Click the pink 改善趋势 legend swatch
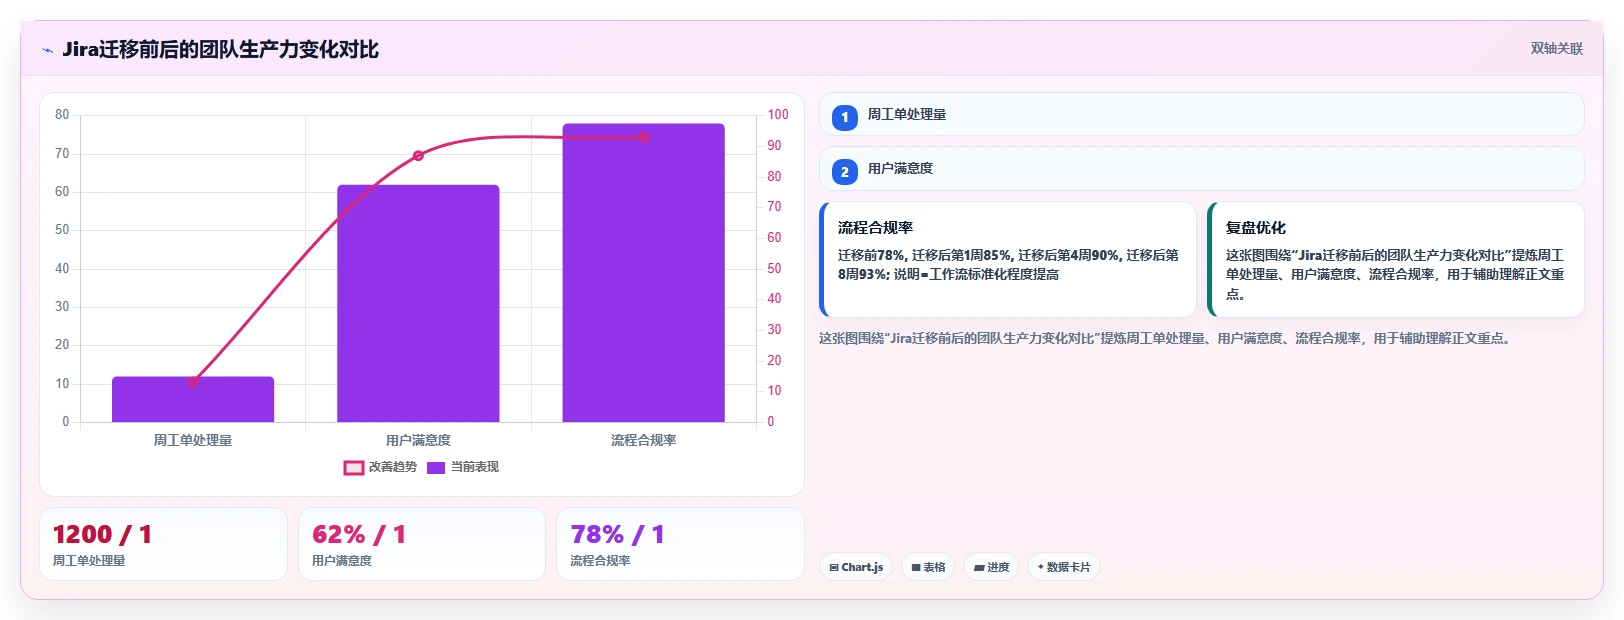The width and height of the screenshot is (1624, 620). (353, 467)
